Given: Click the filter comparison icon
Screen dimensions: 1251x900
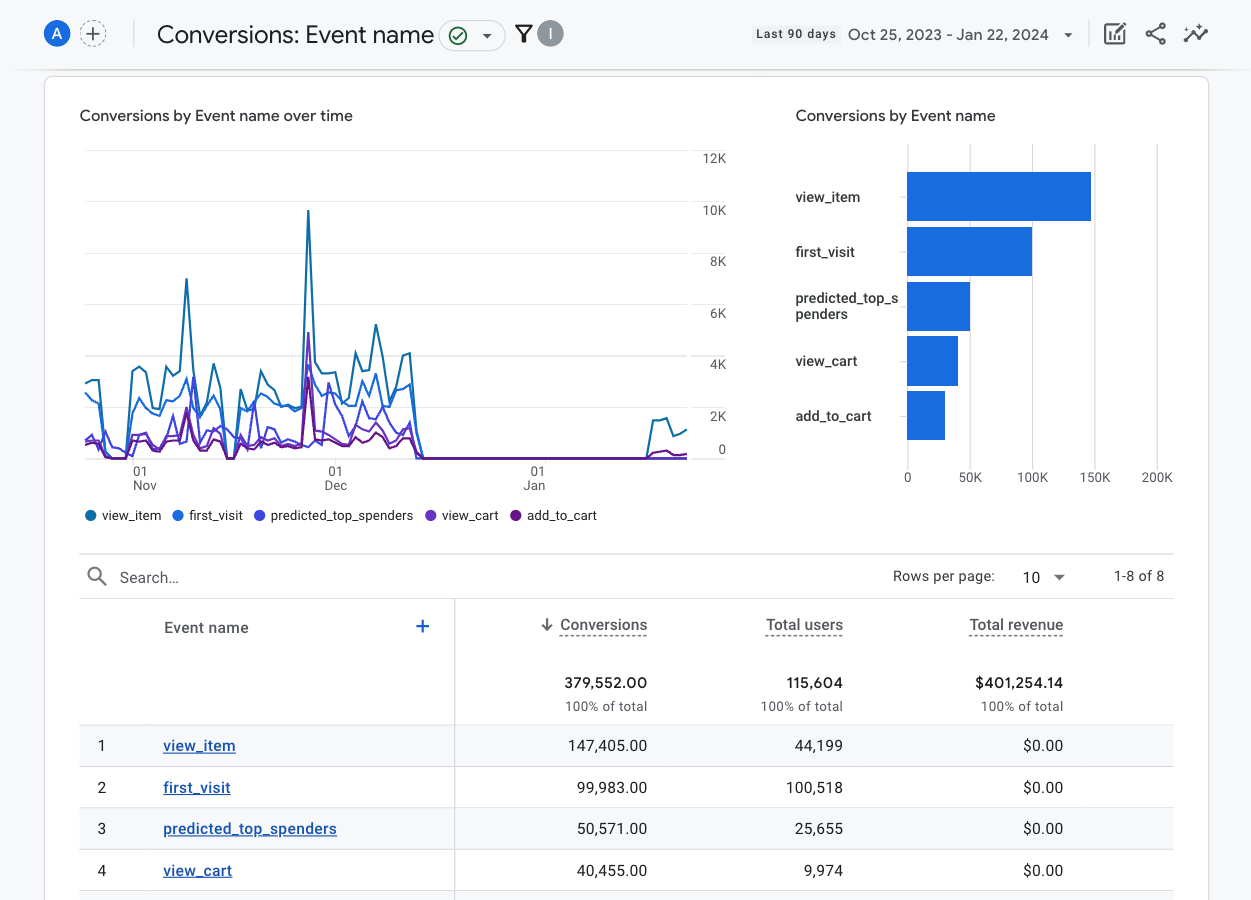Looking at the screenshot, I should (523, 33).
